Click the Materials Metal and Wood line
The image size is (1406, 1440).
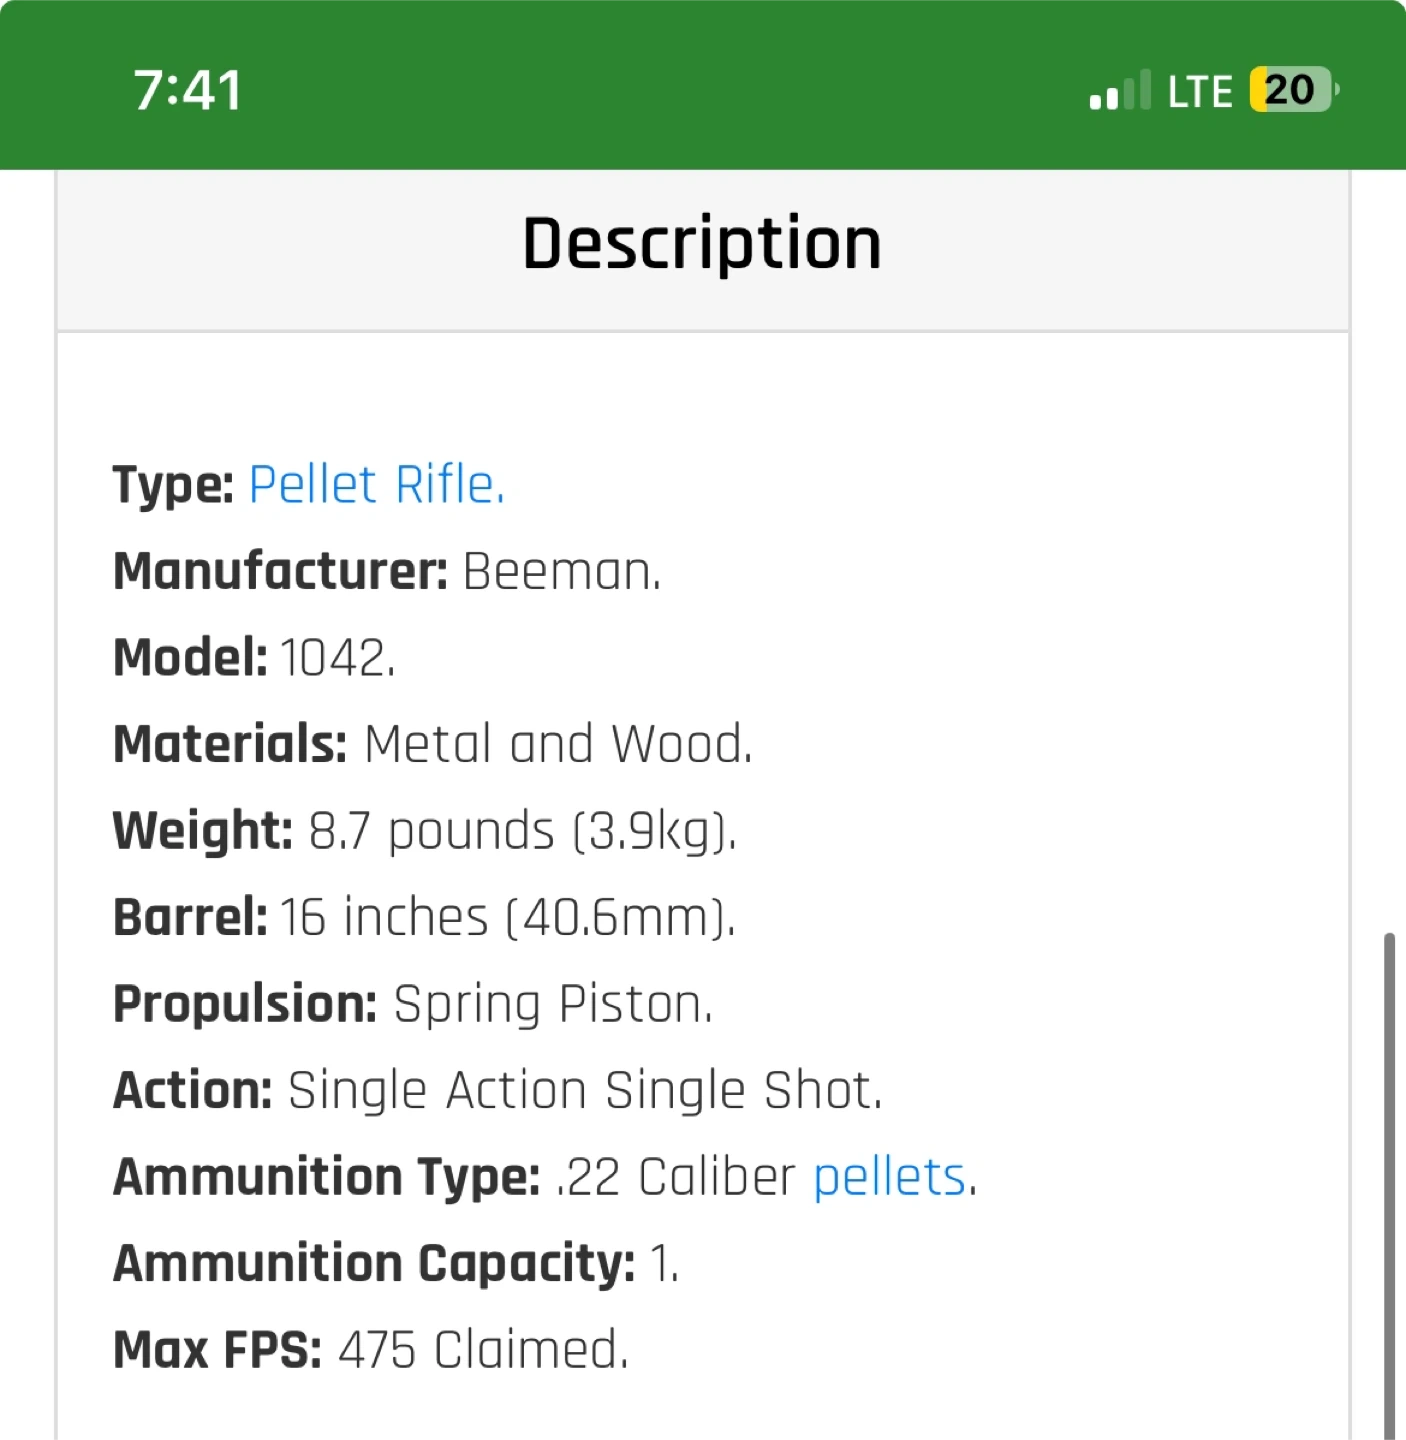click(x=432, y=745)
